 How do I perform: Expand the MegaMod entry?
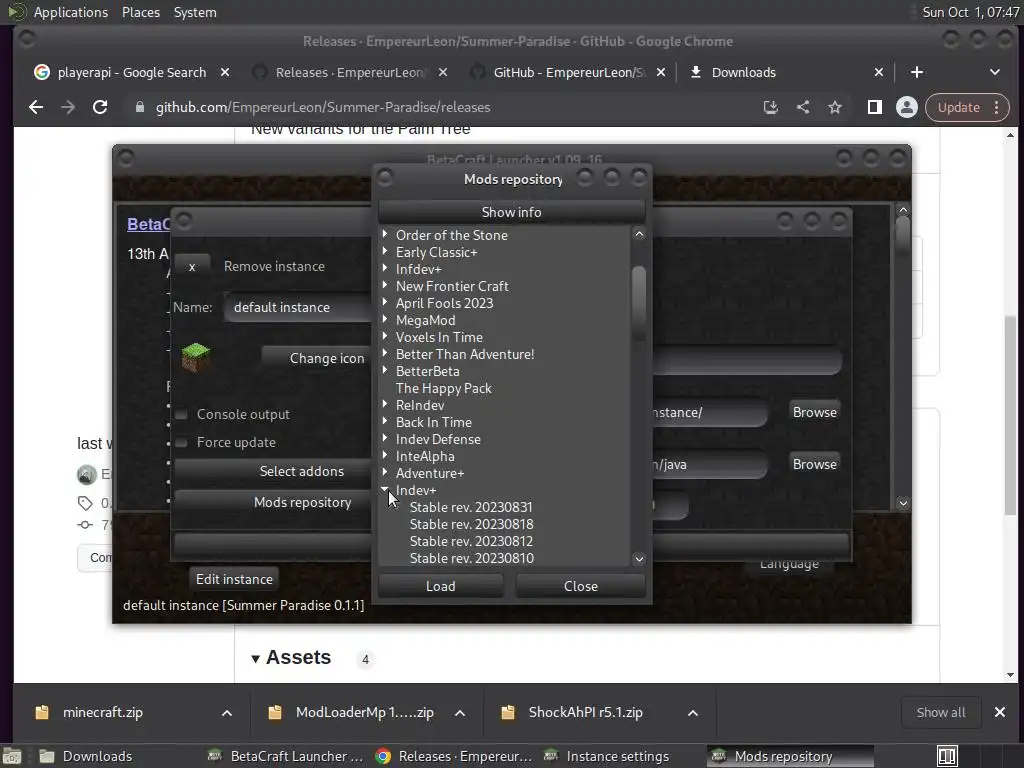[385, 319]
